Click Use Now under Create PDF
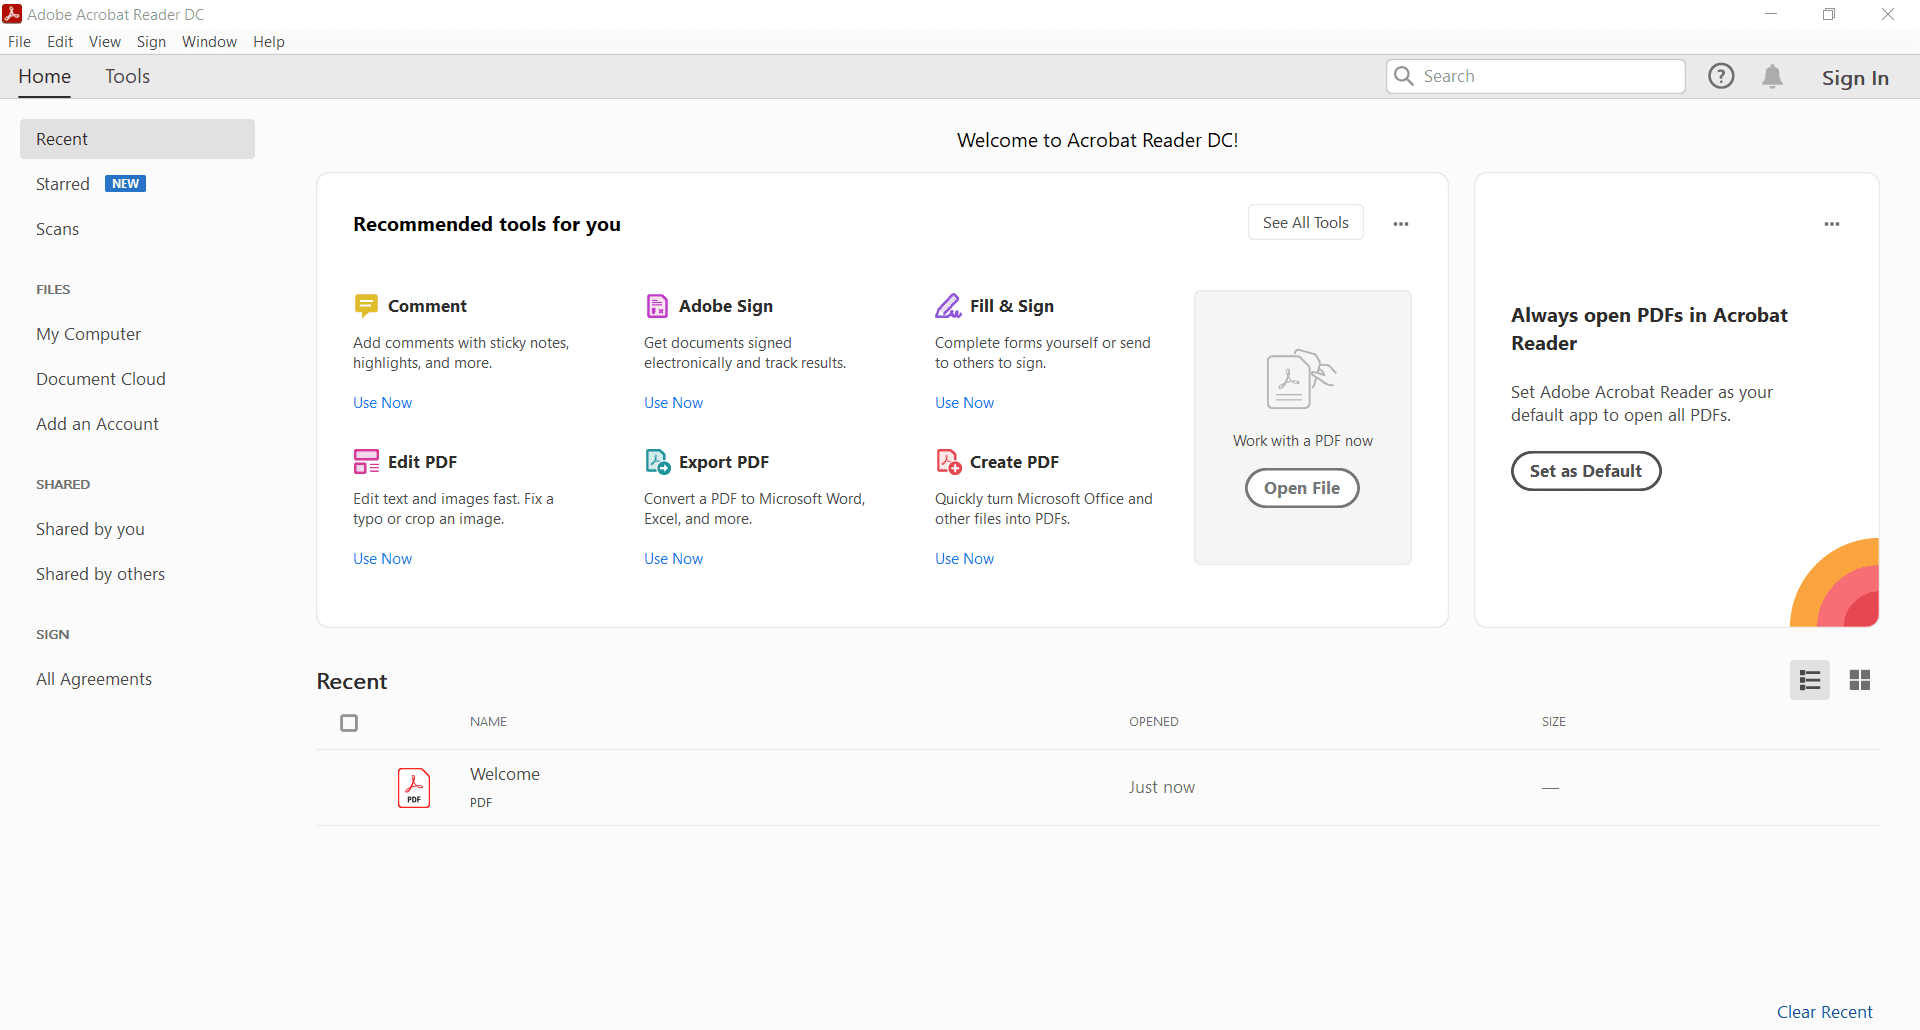Screen dimensions: 1920x1030 (964, 558)
